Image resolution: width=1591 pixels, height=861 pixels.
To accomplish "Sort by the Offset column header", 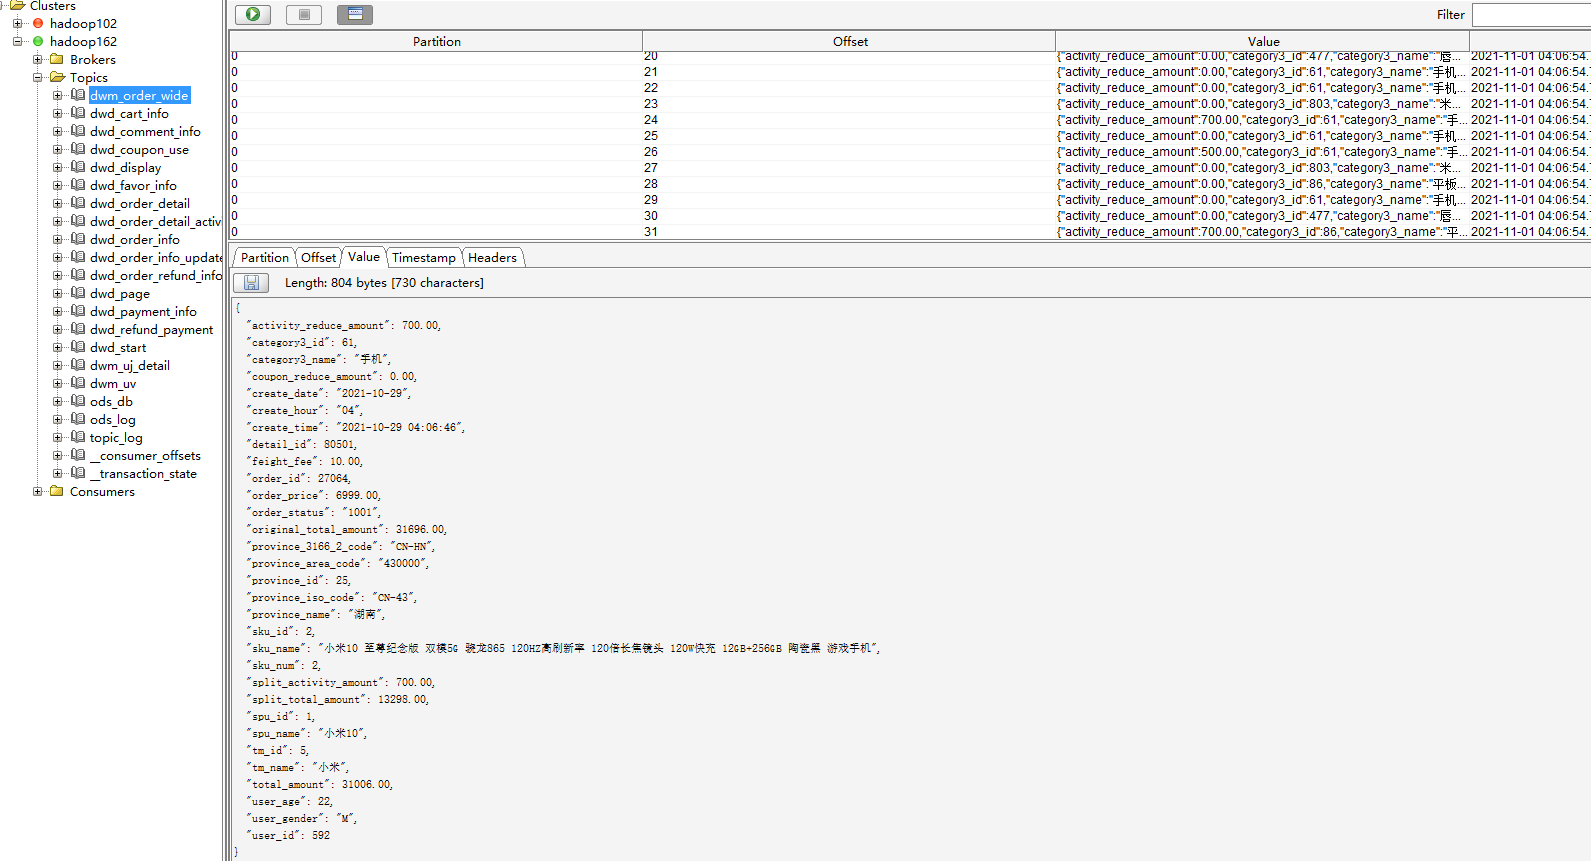I will point(849,41).
